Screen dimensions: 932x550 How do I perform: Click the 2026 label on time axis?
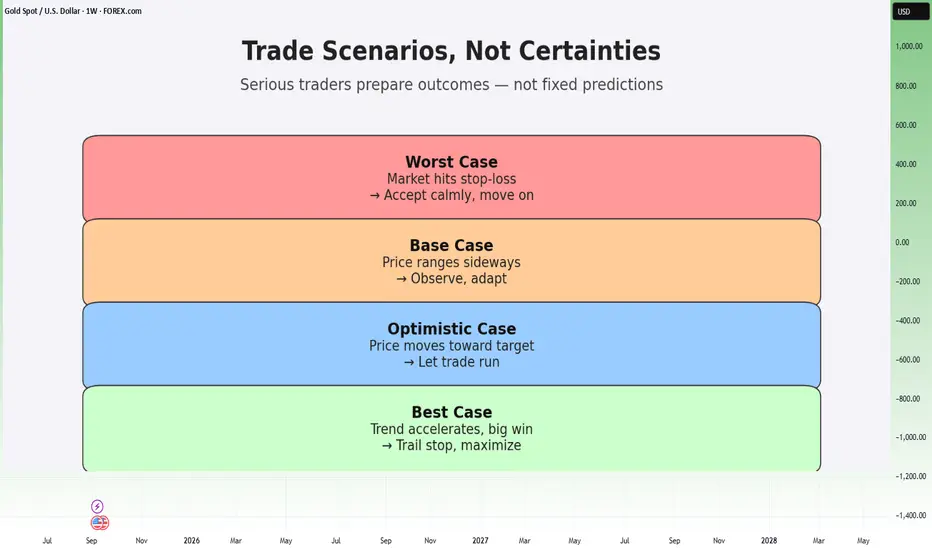(x=191, y=540)
